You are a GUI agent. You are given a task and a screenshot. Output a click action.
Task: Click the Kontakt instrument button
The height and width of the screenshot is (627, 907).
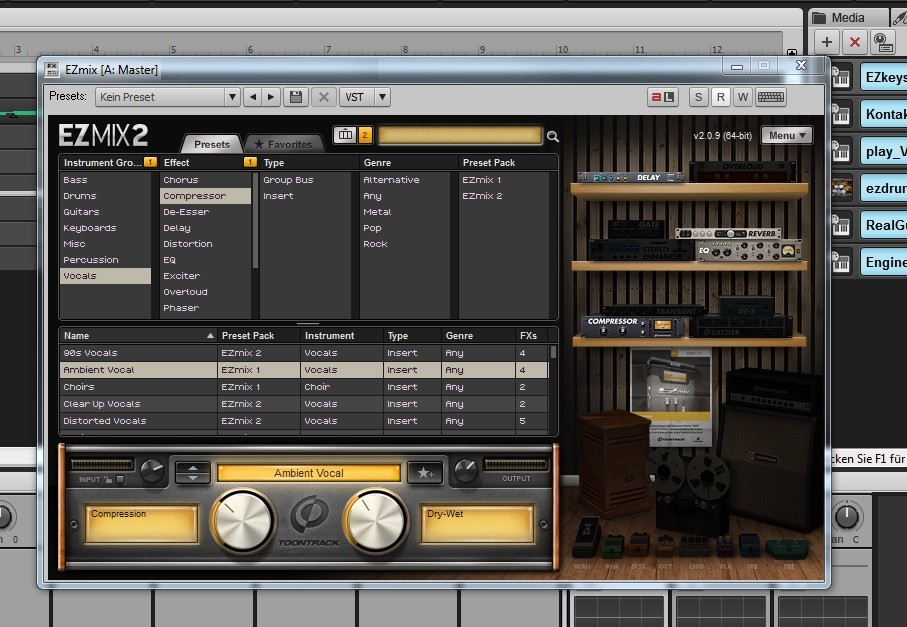[x=884, y=115]
